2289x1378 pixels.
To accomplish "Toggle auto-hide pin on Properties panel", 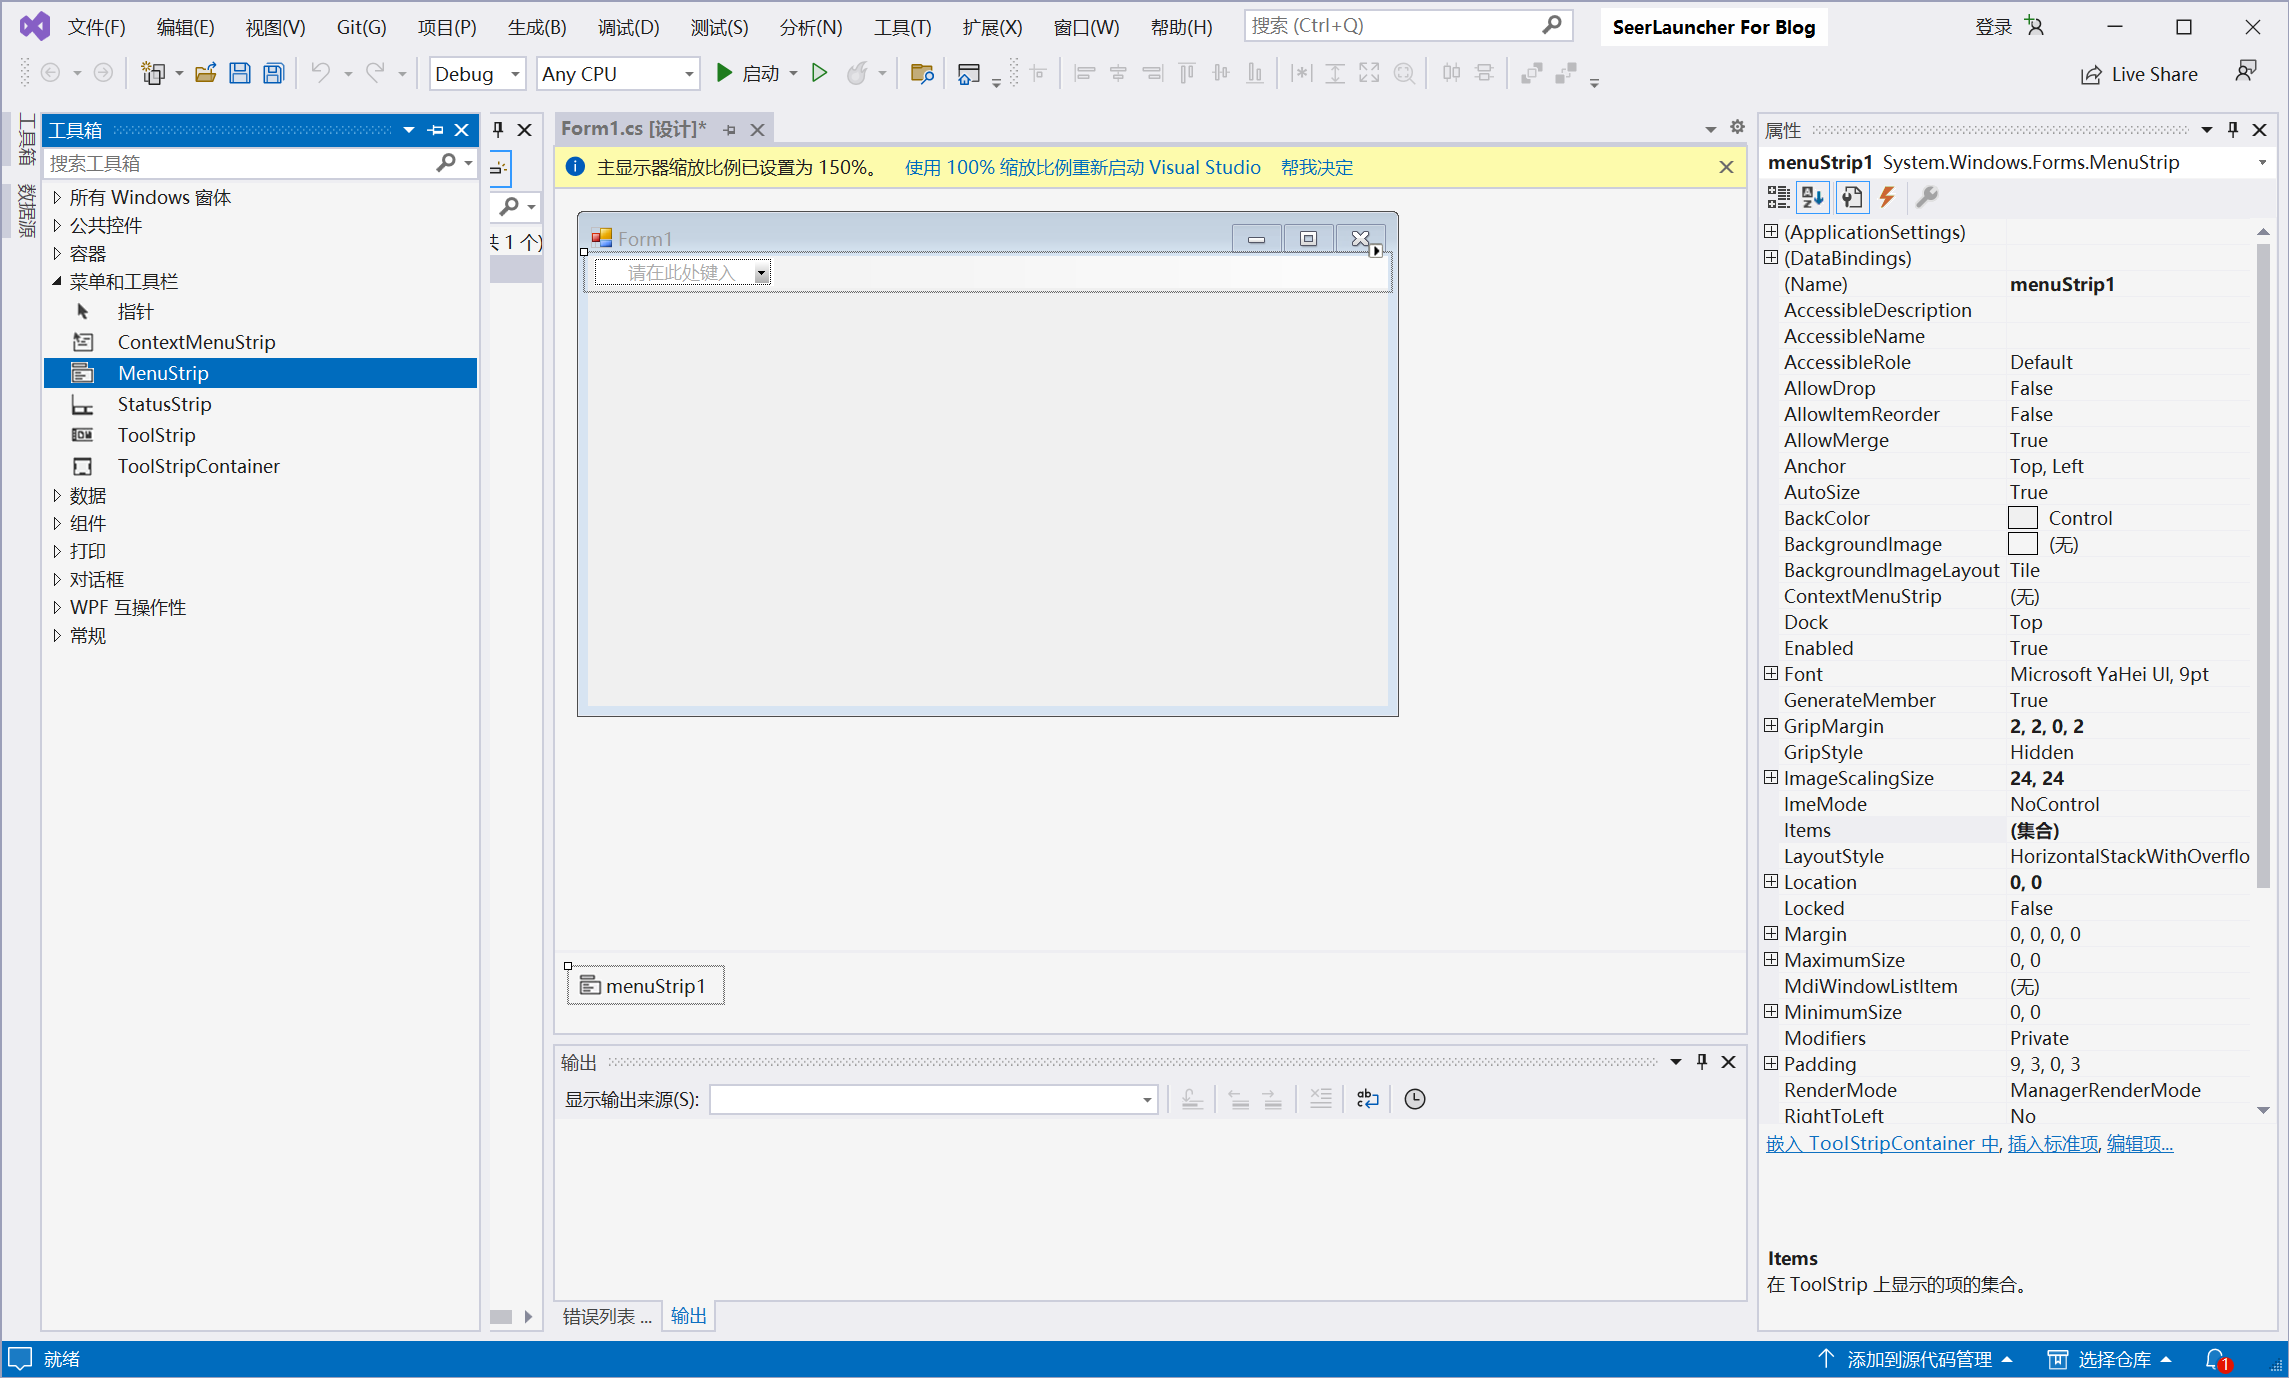I will (2232, 130).
